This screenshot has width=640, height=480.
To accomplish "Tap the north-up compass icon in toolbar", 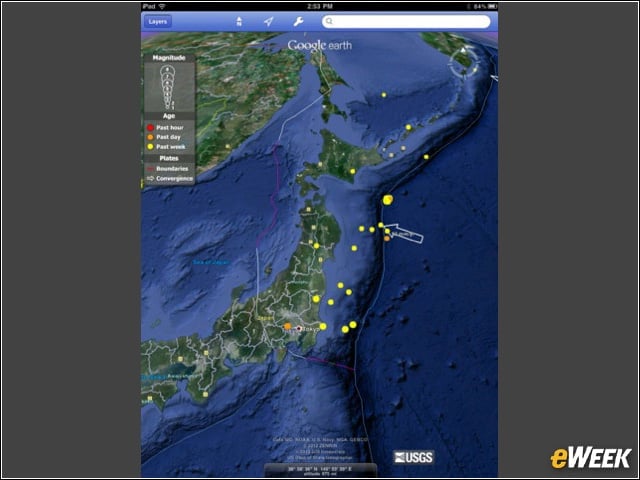I will (x=239, y=22).
